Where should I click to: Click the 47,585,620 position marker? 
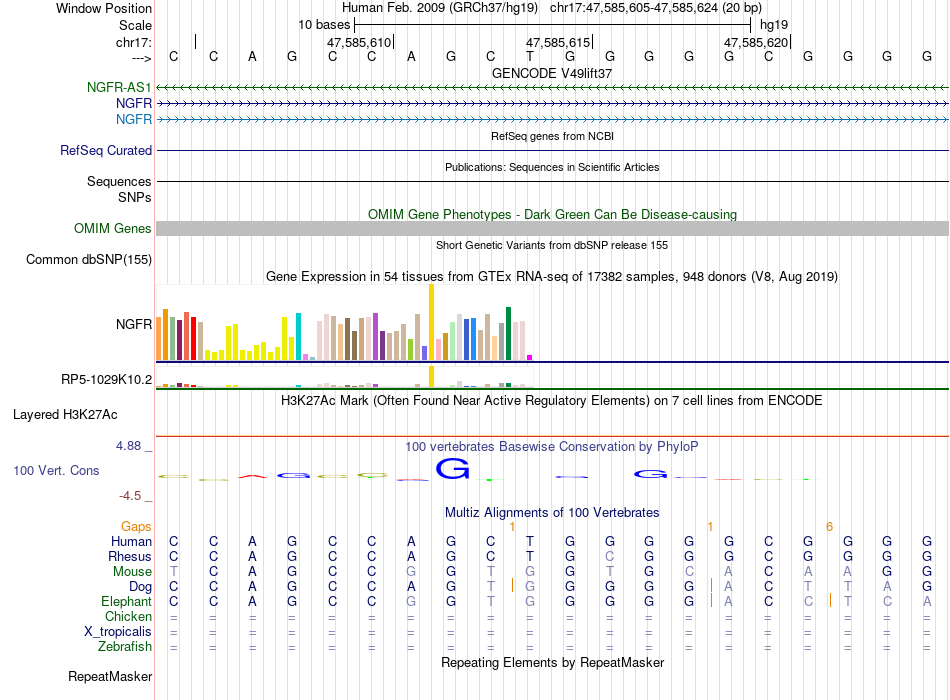[757, 42]
